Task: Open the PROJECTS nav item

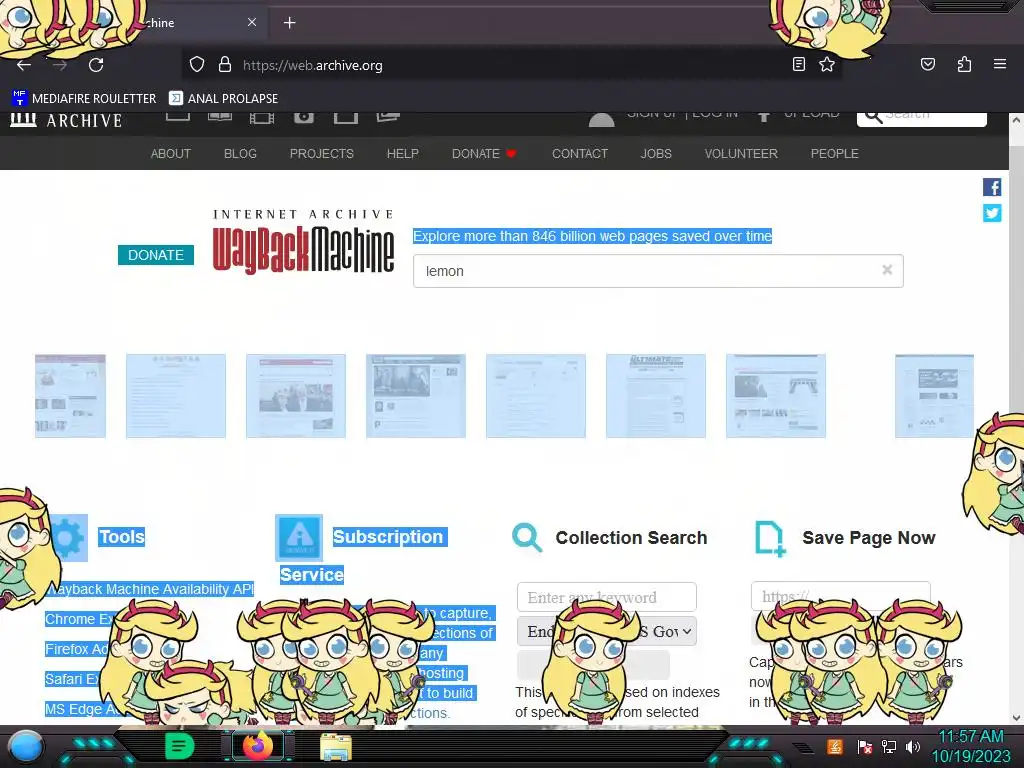Action: coord(321,153)
